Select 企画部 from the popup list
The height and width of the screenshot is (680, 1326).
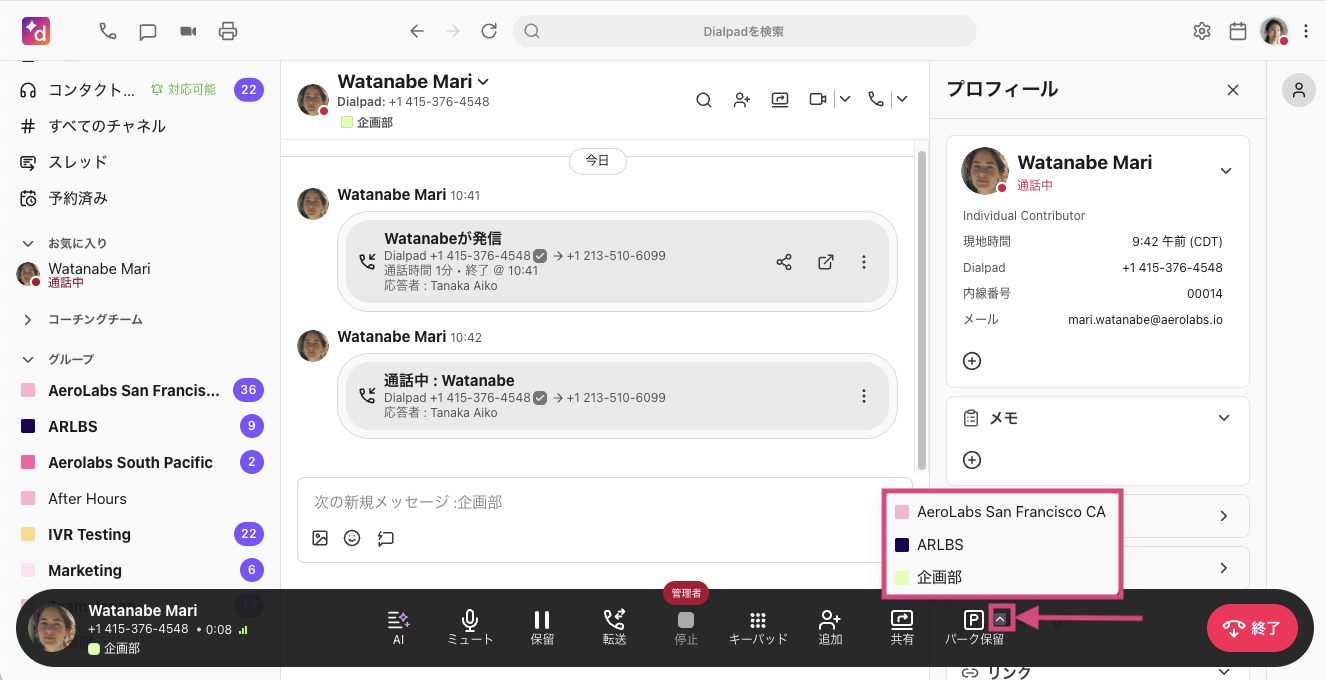coord(939,577)
